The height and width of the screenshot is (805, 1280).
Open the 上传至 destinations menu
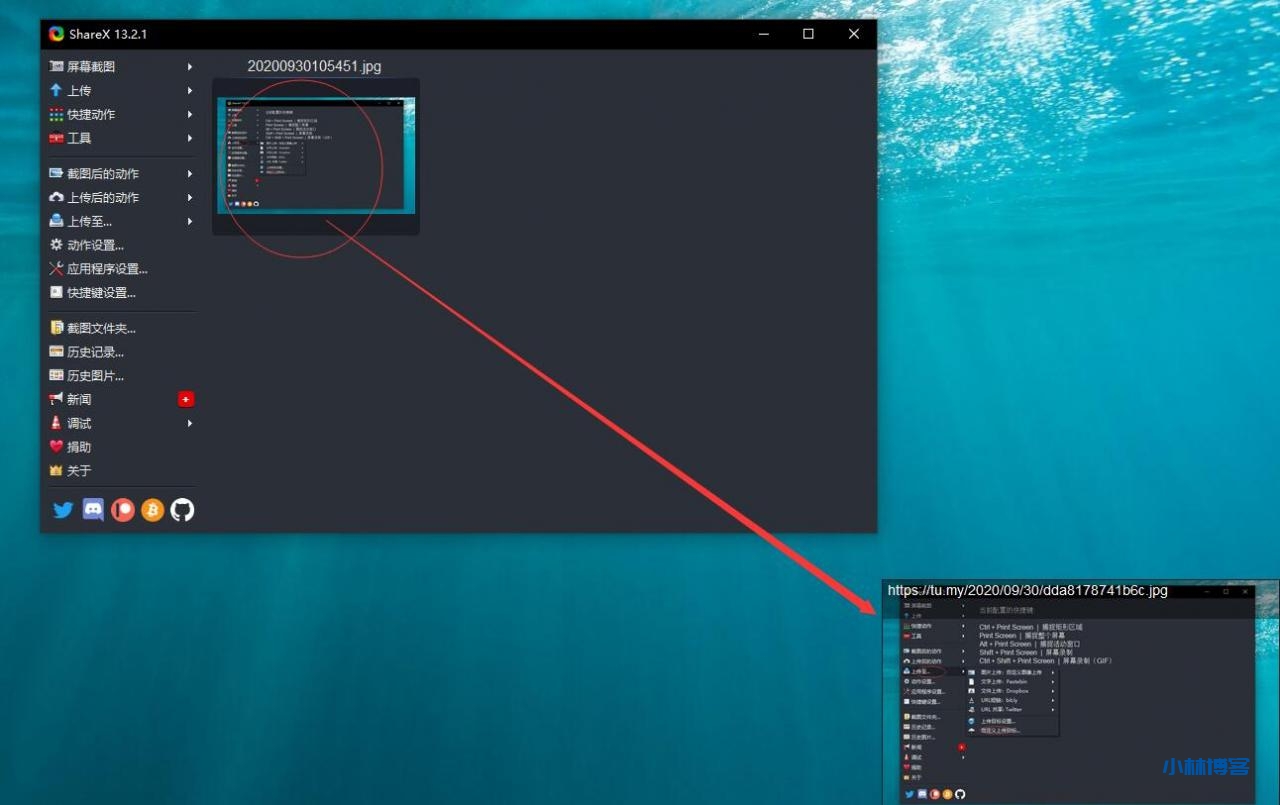[x=89, y=222]
